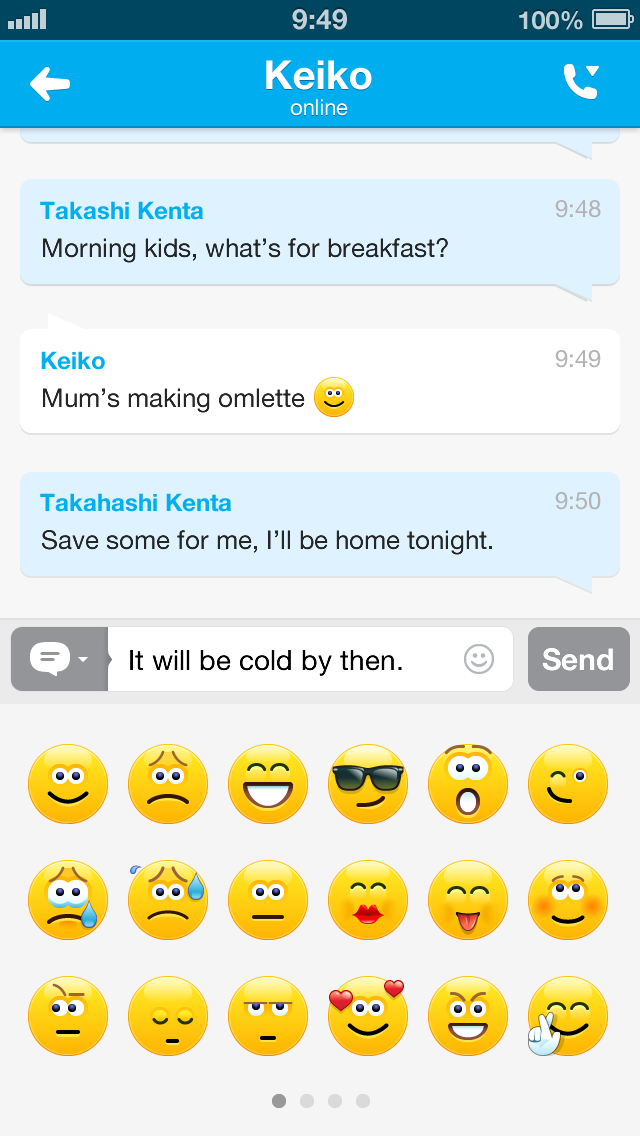This screenshot has height=1136, width=640.
Task: Pick the tongue-out emoticon
Action: pyautogui.click(x=467, y=899)
